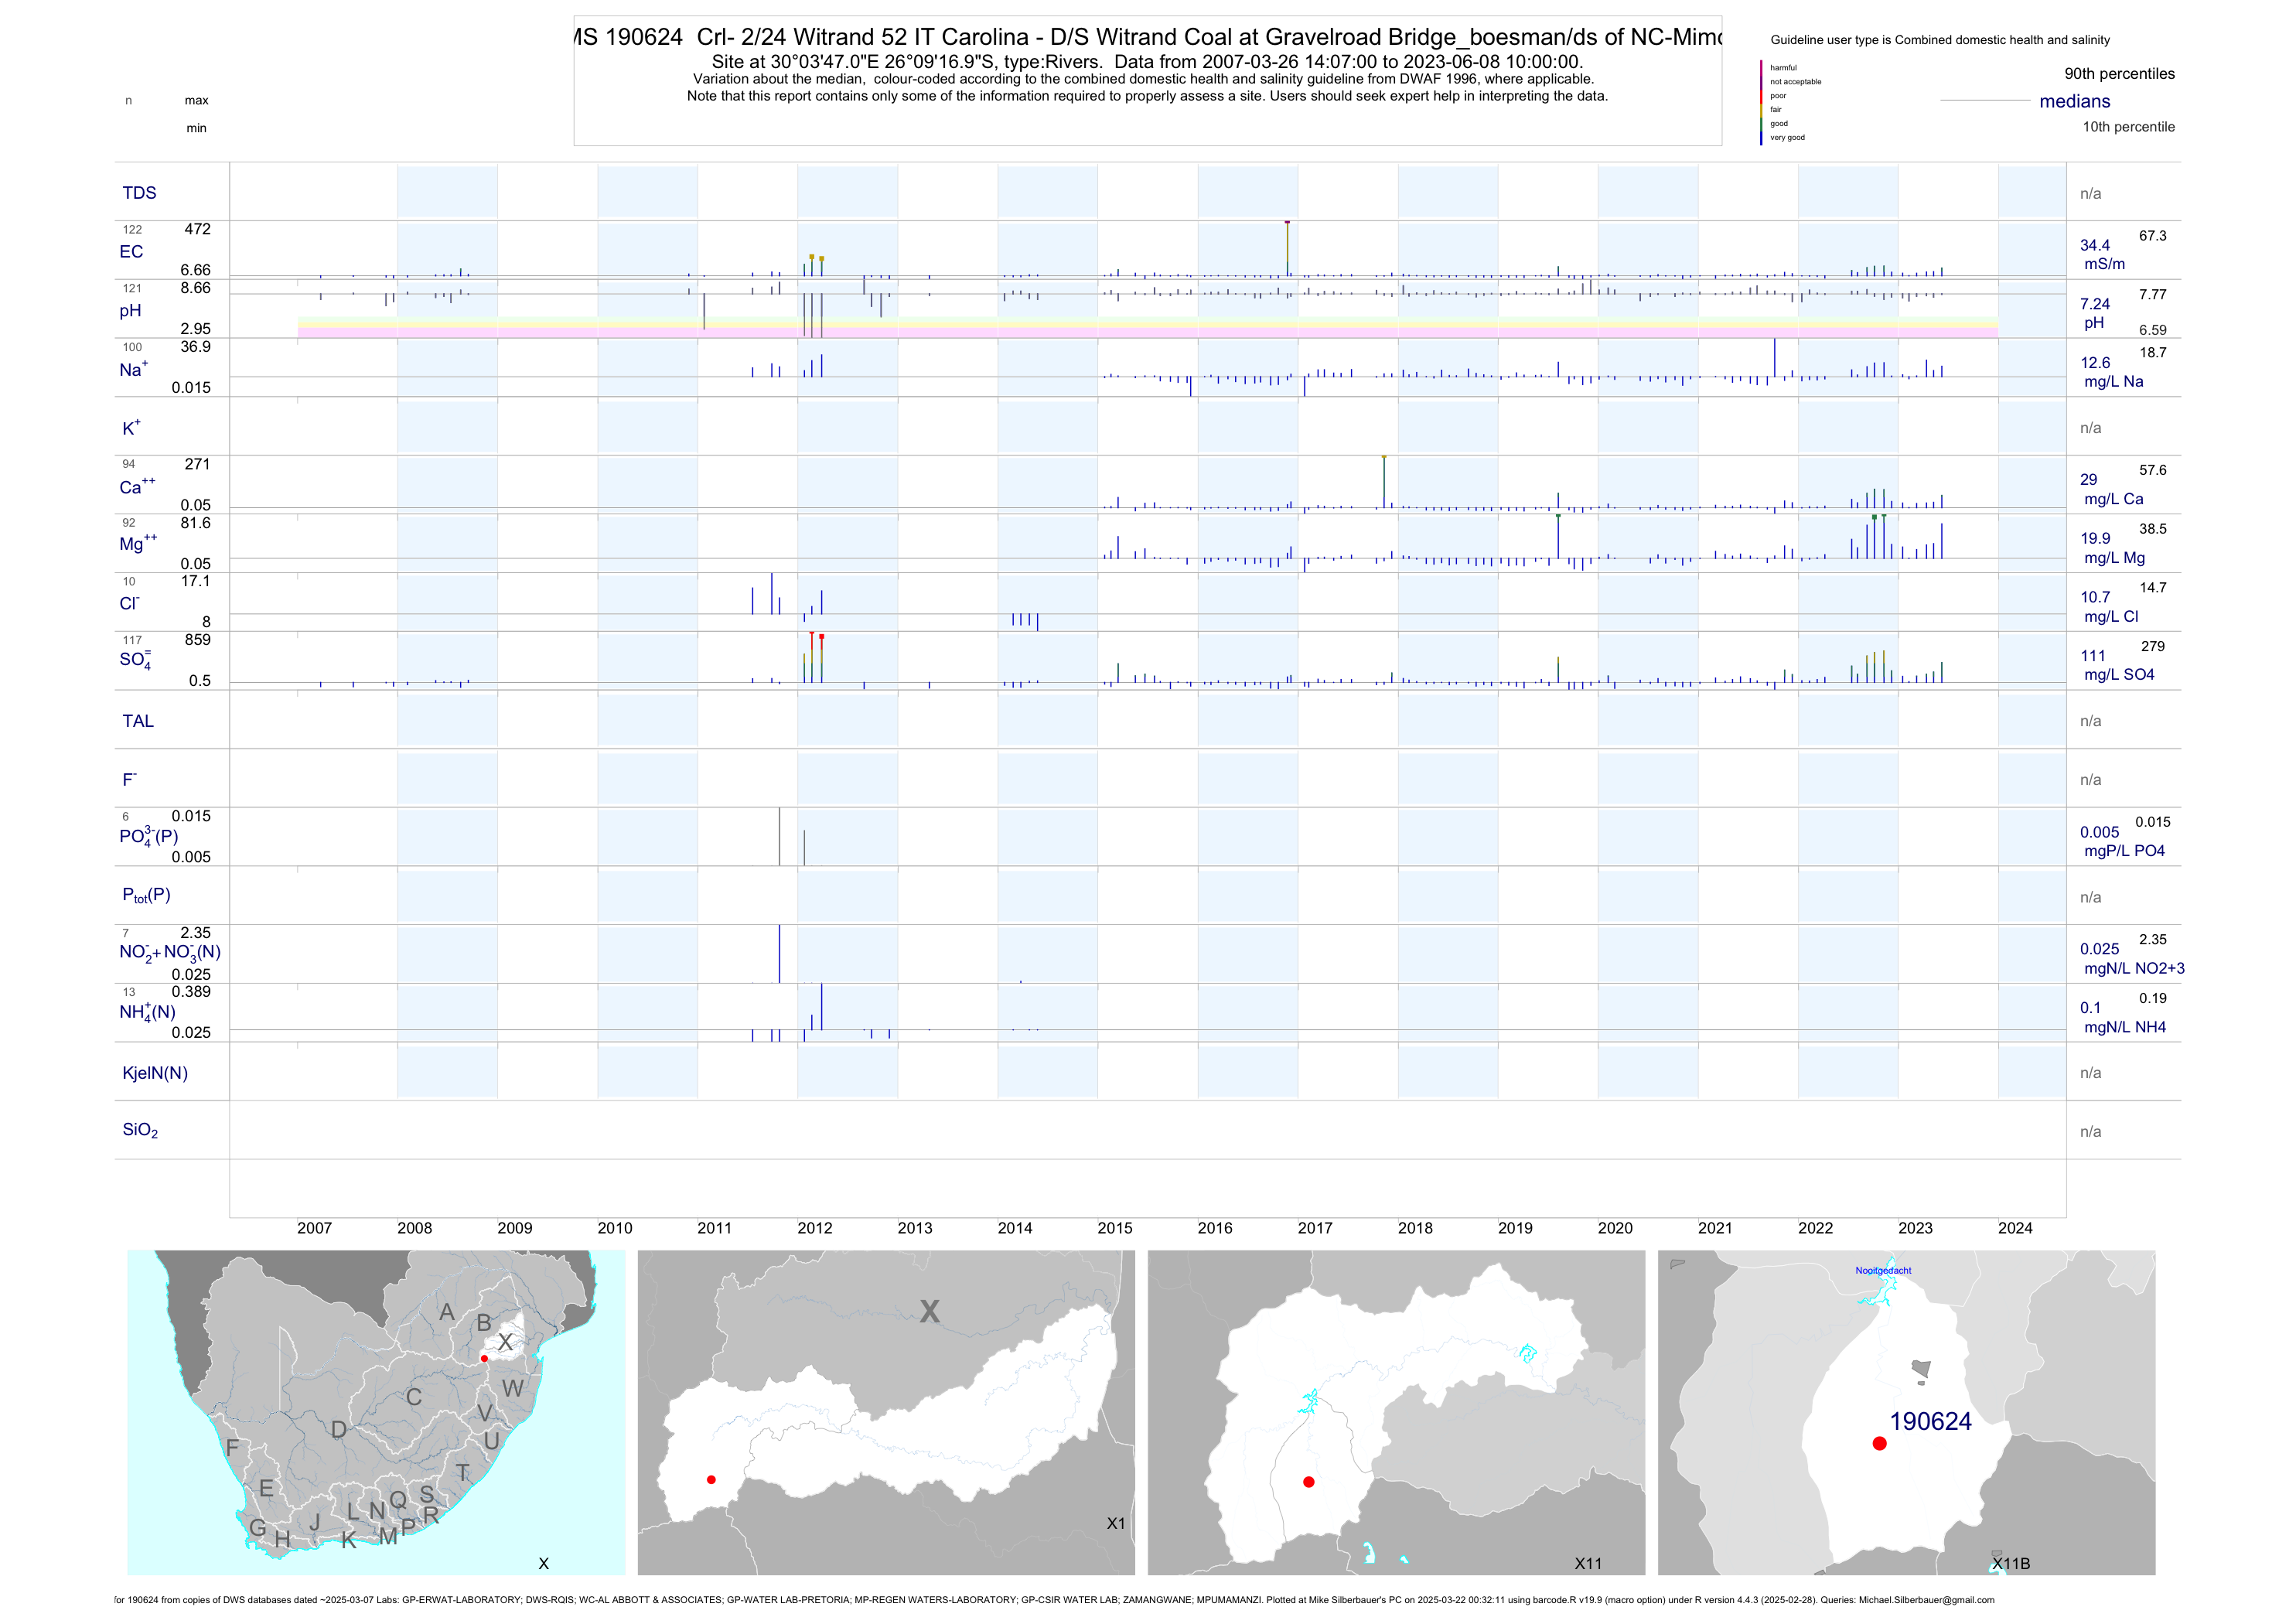Click the SiO2 row label
This screenshot has width=2296, height=1624.
[x=140, y=1130]
